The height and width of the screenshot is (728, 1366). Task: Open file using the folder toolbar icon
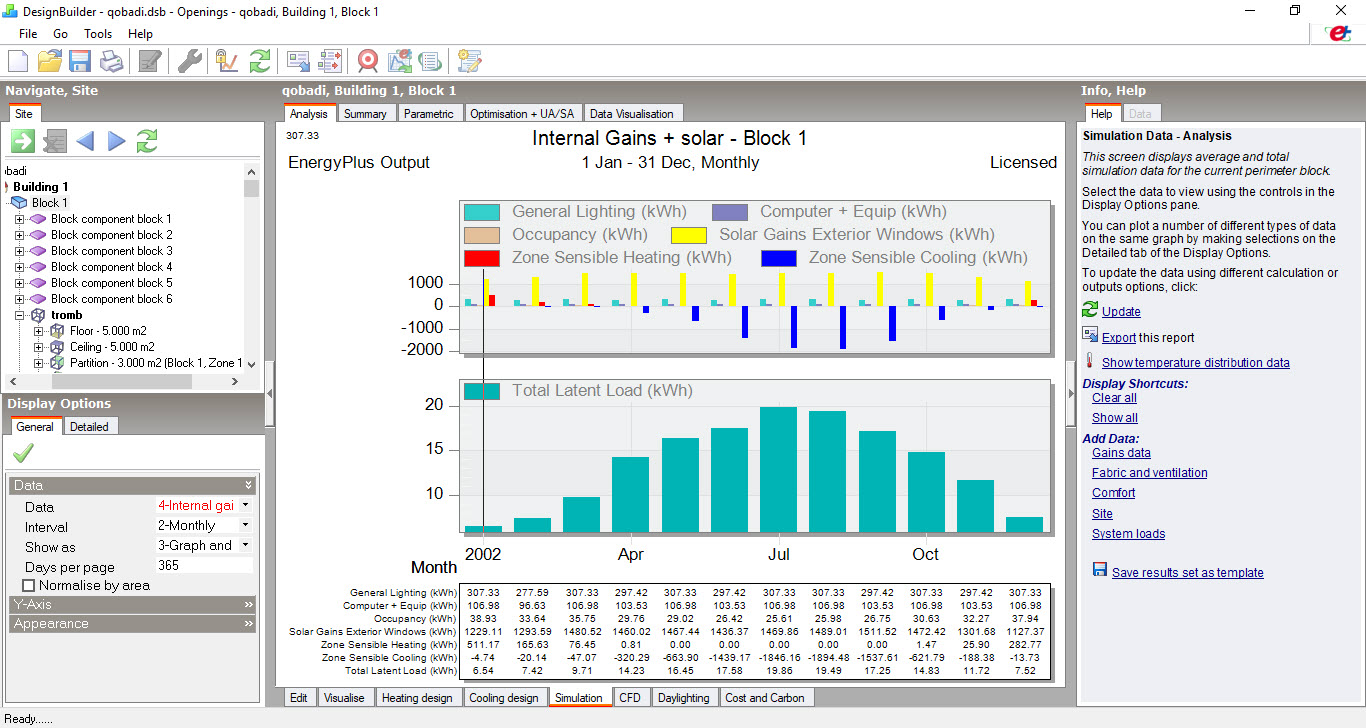click(x=49, y=62)
